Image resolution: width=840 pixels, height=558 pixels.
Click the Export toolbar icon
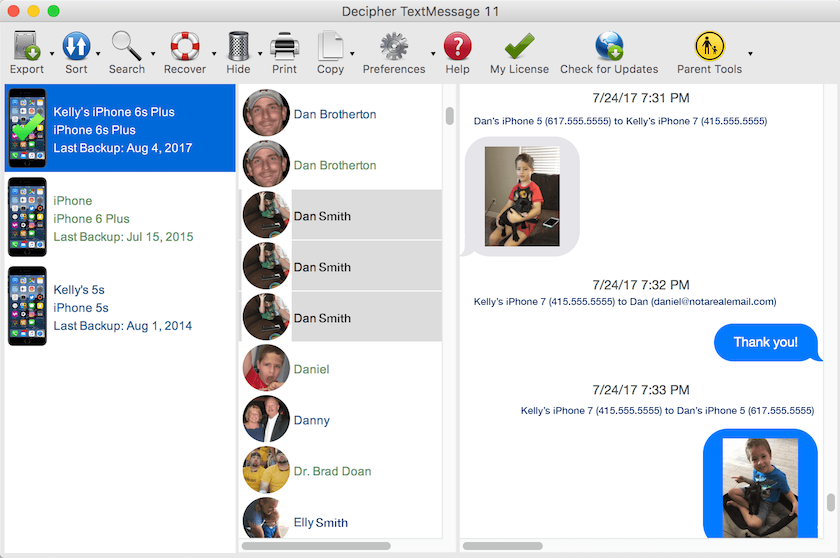(26, 46)
